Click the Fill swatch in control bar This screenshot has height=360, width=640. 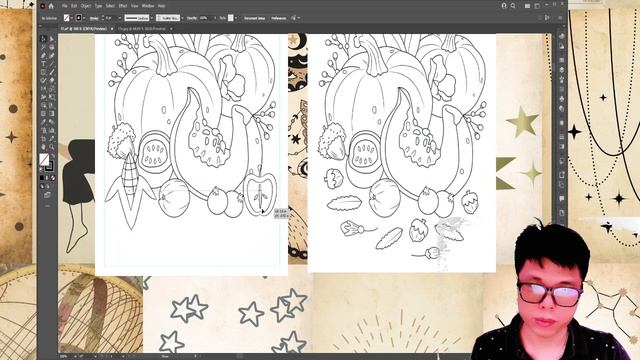click(66, 18)
